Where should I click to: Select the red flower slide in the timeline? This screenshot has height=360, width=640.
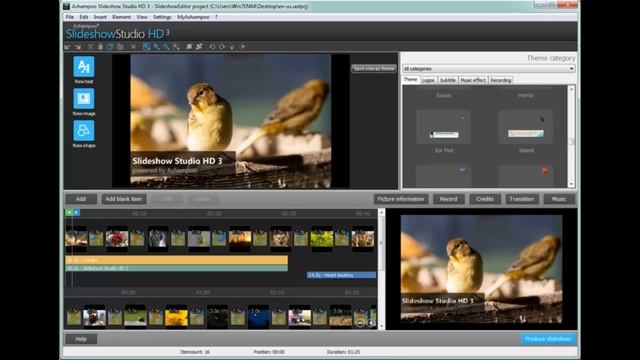tap(117, 238)
